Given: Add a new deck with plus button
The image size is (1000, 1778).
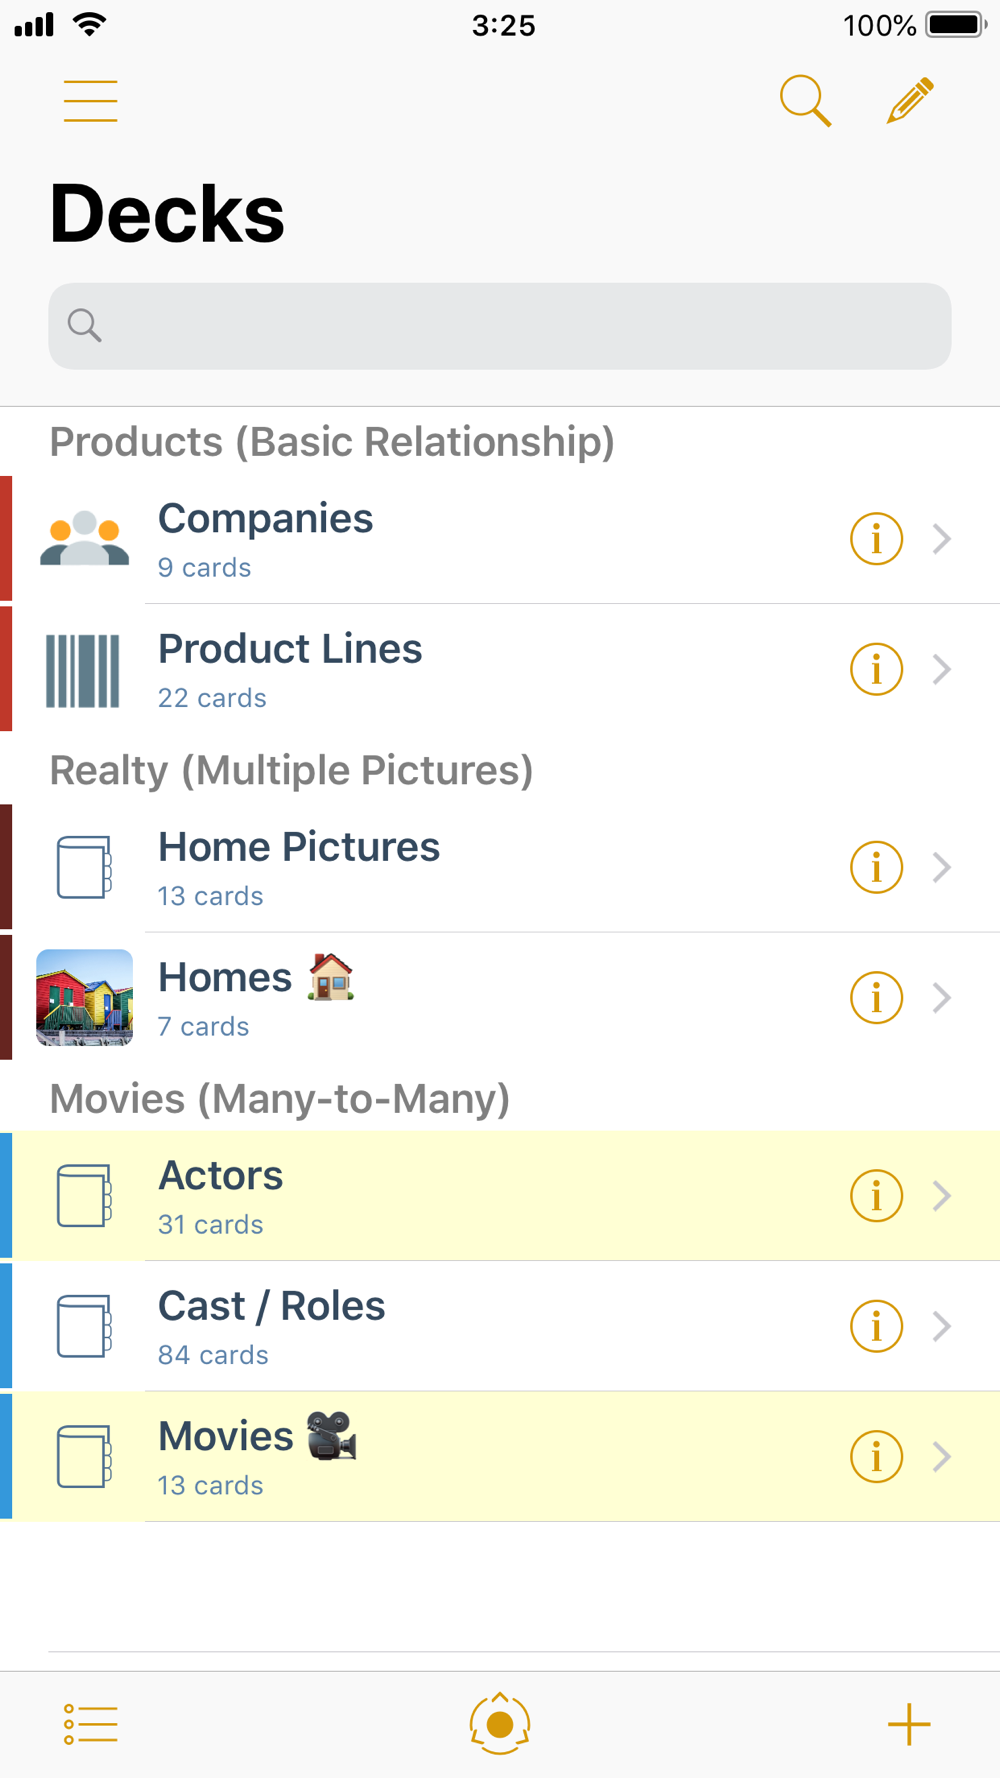Looking at the screenshot, I should coord(909,1724).
